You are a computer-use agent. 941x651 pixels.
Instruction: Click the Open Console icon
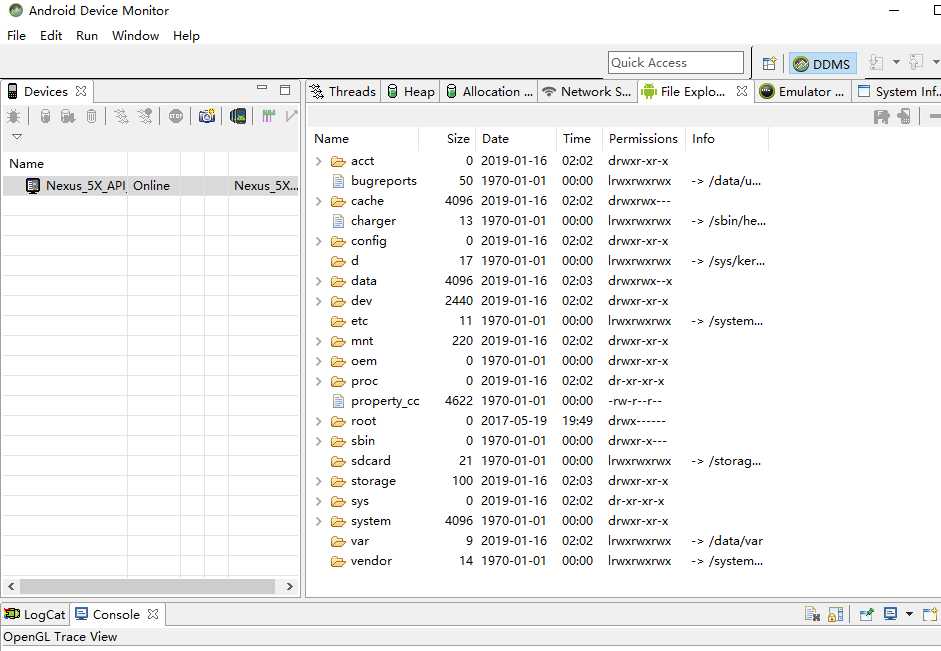(930, 614)
